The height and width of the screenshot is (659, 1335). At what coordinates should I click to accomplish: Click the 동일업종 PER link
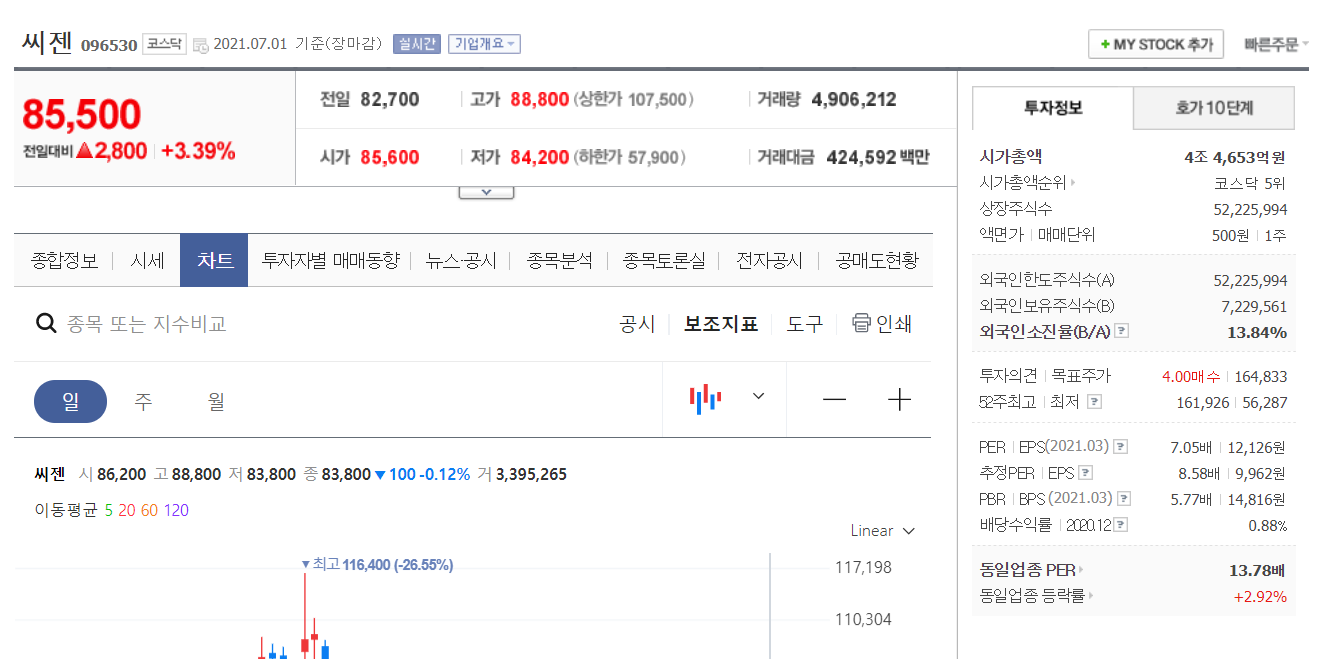click(1028, 570)
